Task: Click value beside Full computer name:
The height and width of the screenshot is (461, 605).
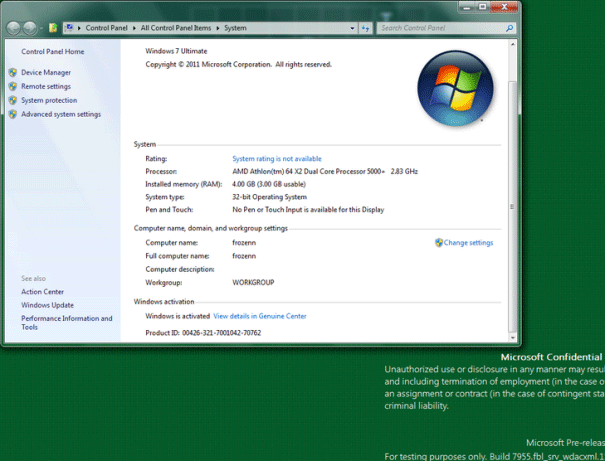Action: [x=244, y=256]
